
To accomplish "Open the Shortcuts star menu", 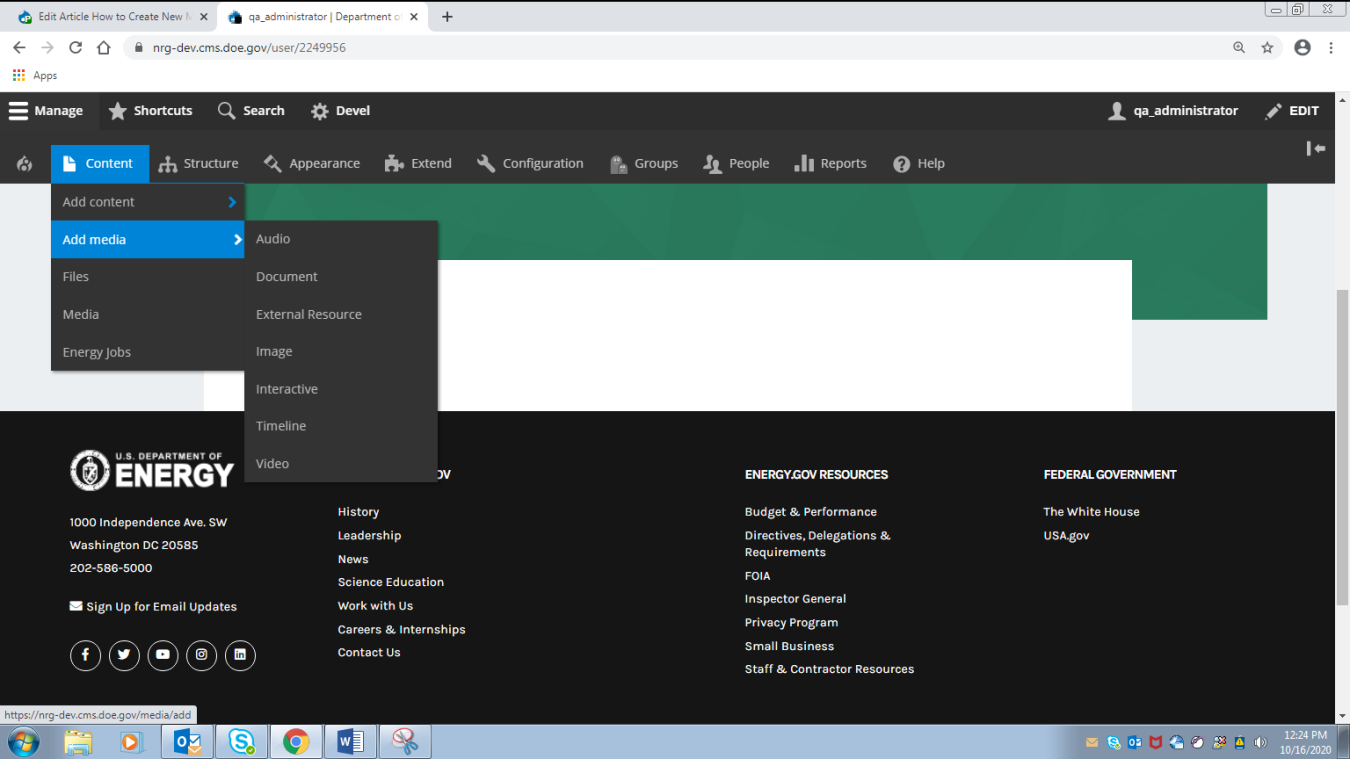I will 150,111.
